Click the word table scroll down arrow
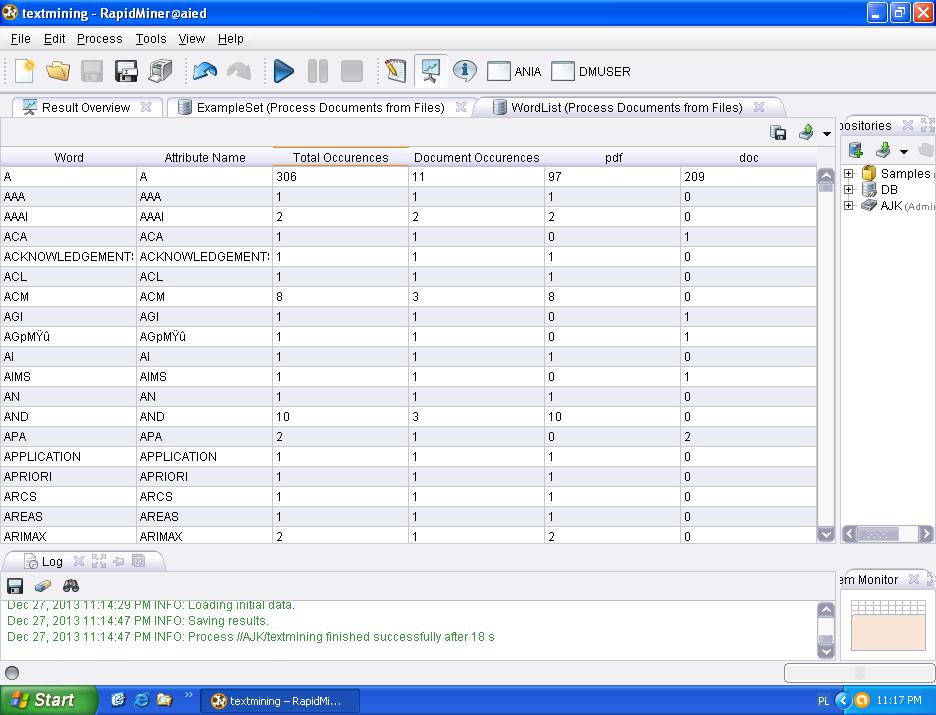 tap(826, 534)
